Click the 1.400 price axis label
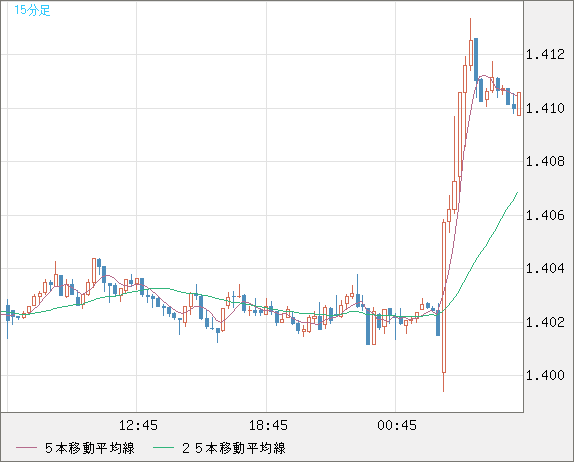 [545, 375]
